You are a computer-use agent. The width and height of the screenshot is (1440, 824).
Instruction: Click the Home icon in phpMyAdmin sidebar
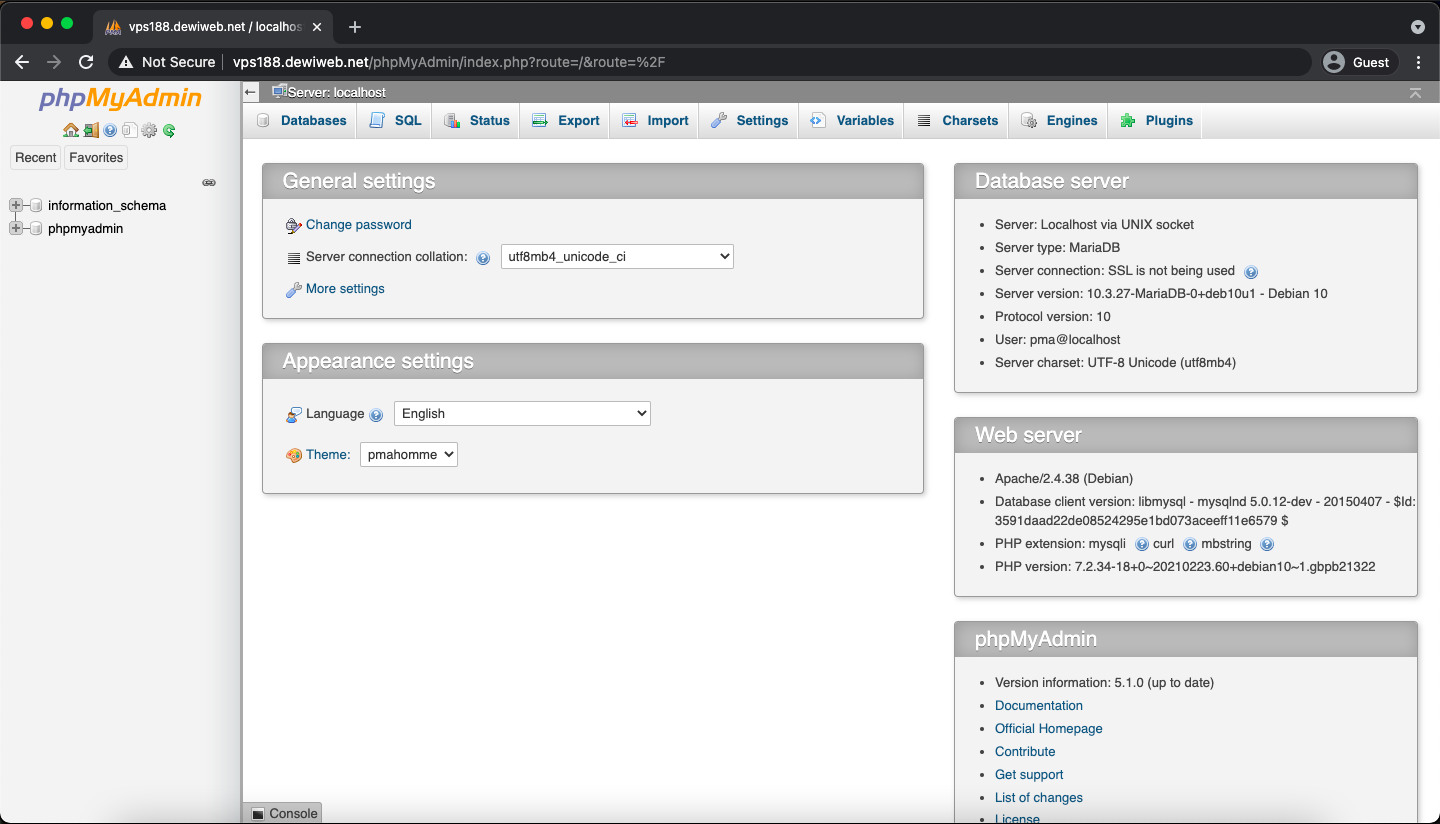70,130
